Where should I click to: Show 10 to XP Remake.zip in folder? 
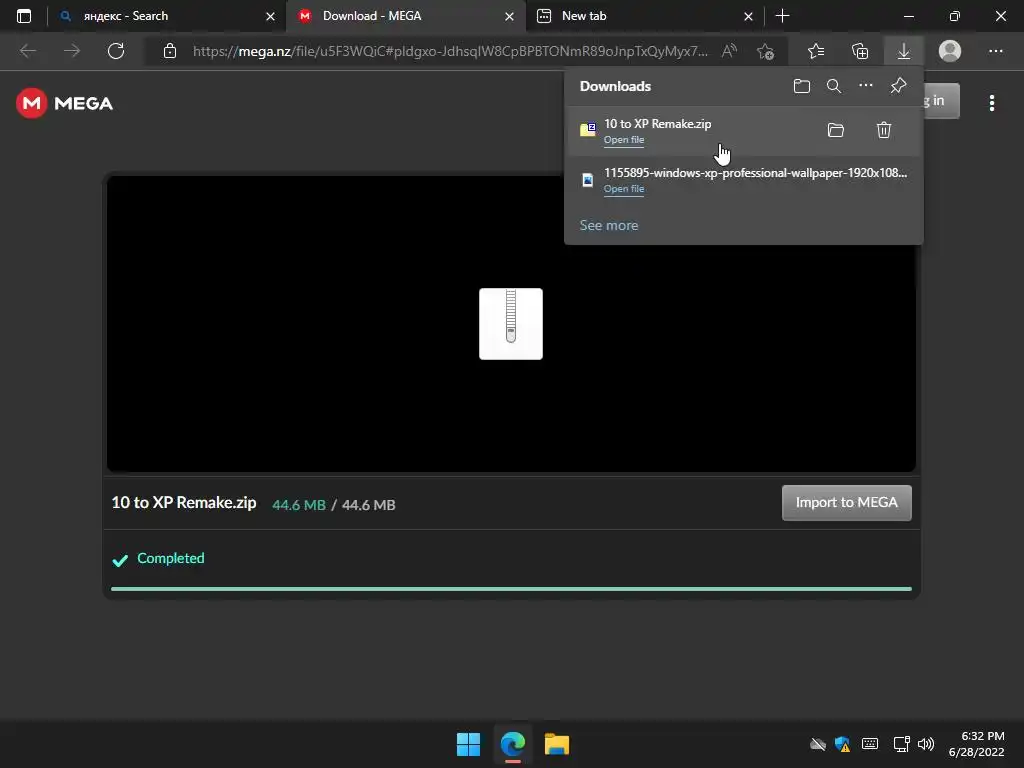836,130
